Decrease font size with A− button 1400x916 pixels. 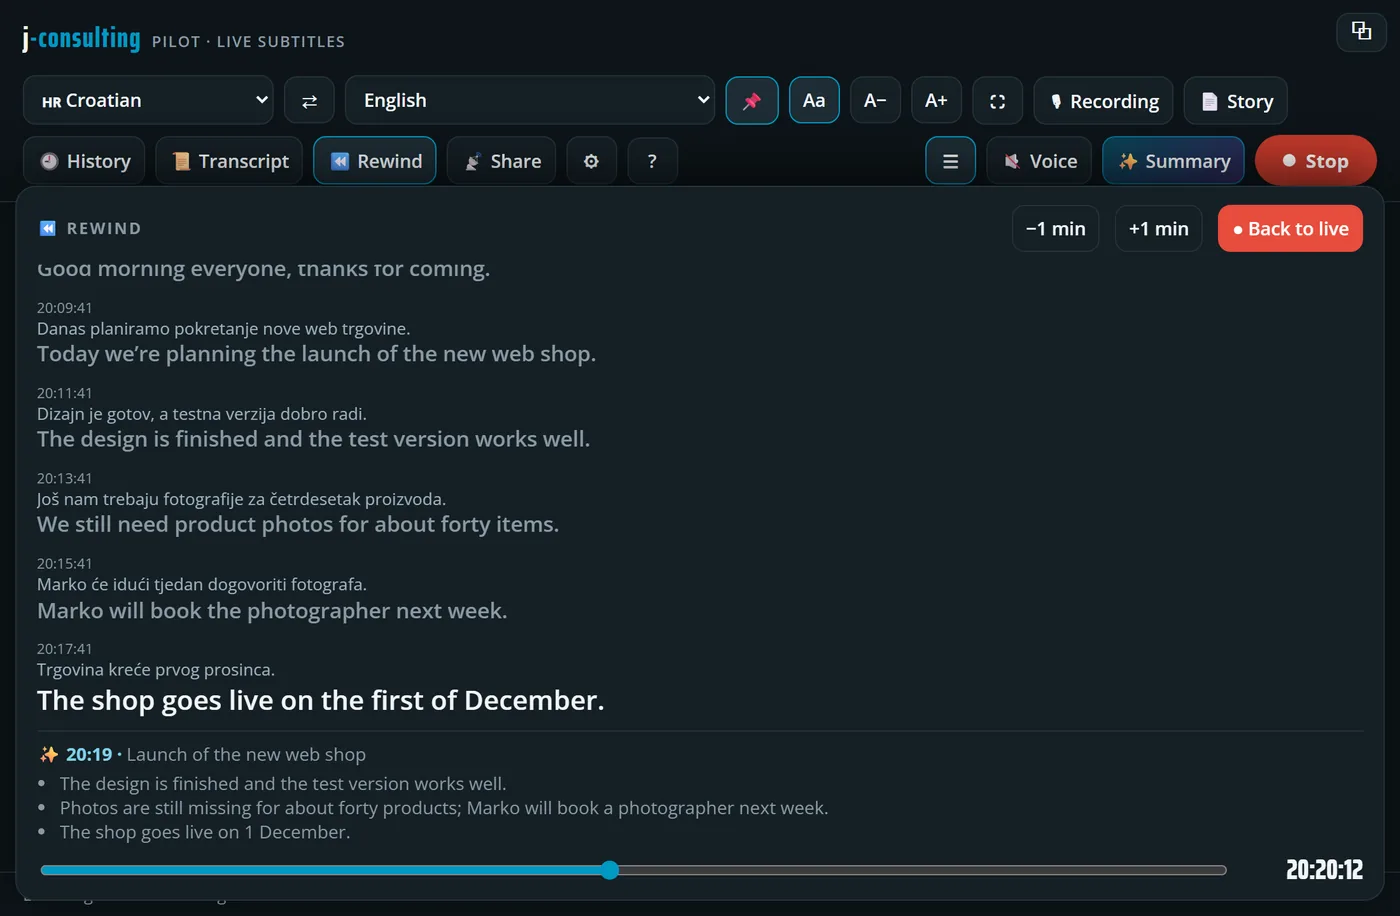point(875,100)
